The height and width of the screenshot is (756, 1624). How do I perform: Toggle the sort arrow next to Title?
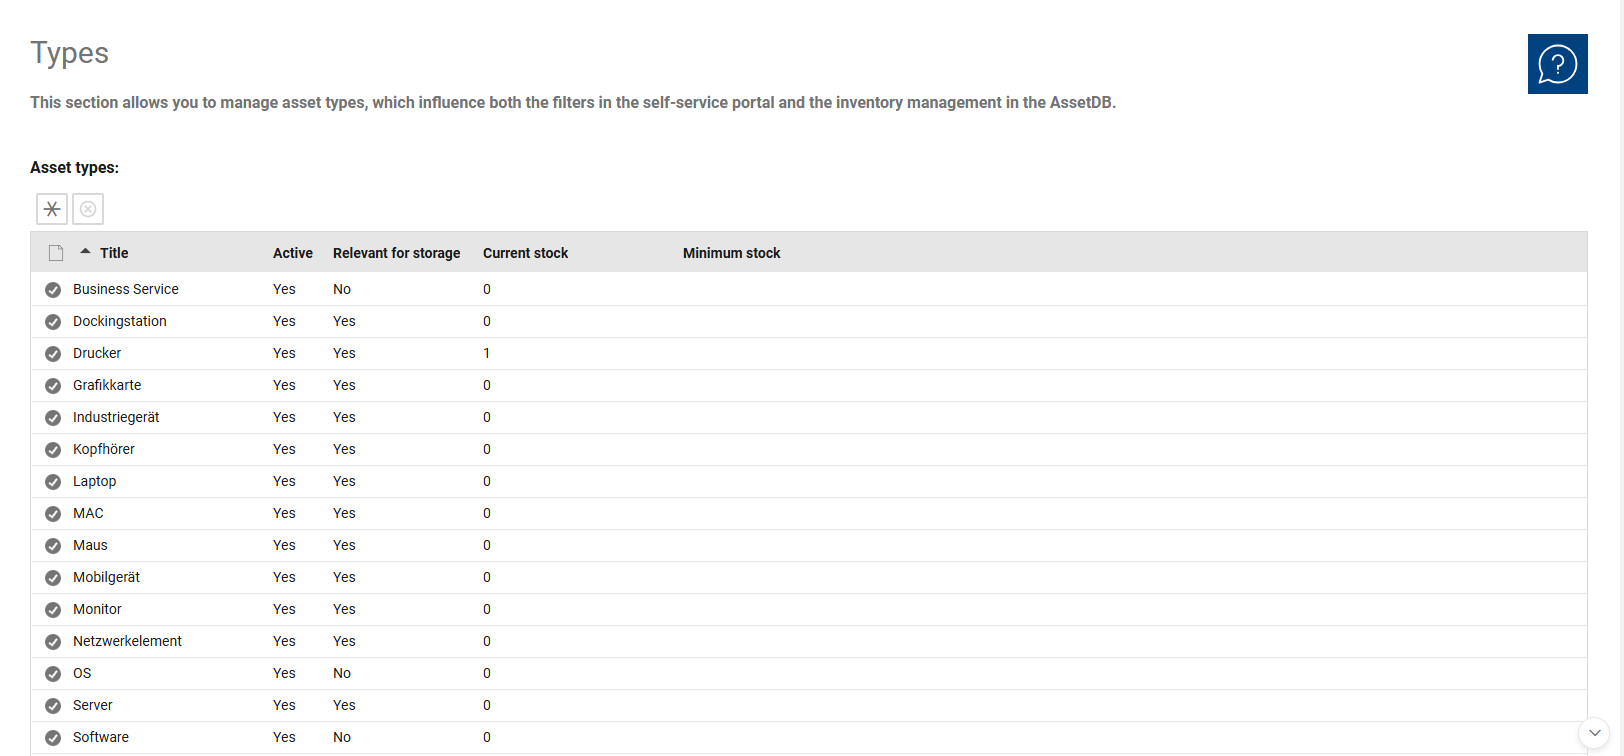click(x=86, y=252)
